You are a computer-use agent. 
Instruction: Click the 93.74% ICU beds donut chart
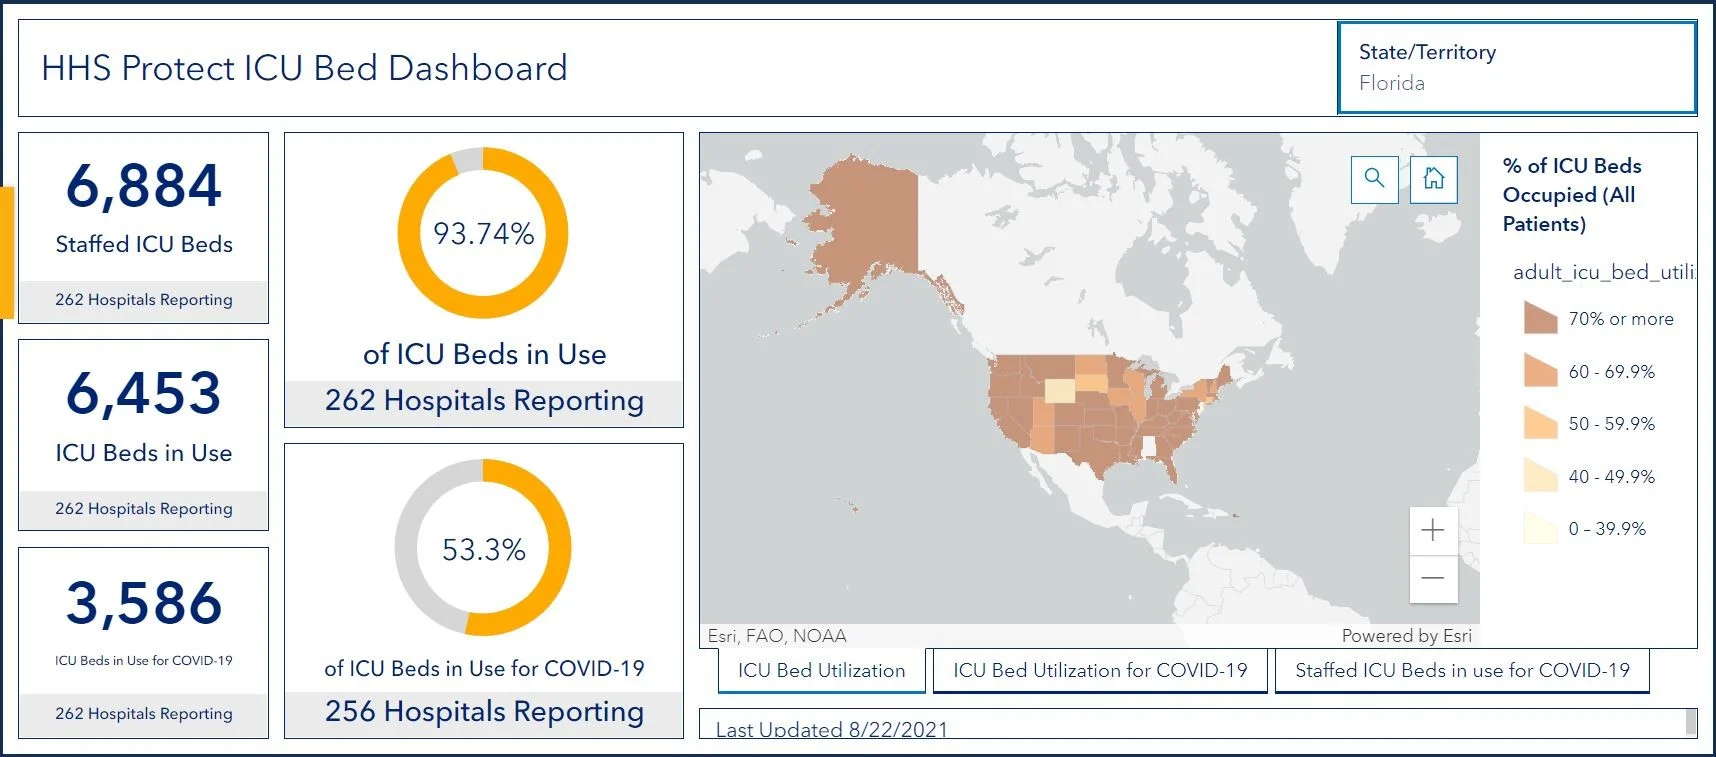(x=483, y=233)
